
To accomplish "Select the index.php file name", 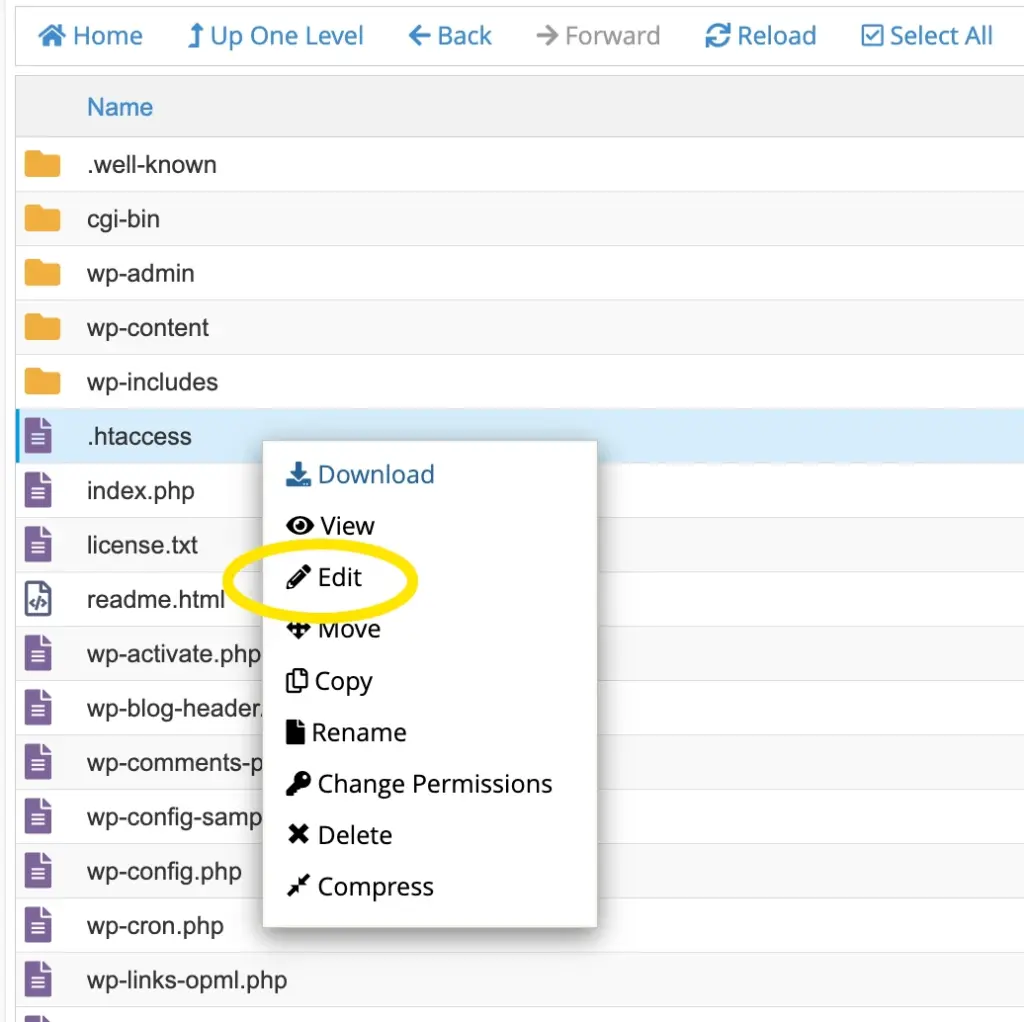I will (140, 491).
